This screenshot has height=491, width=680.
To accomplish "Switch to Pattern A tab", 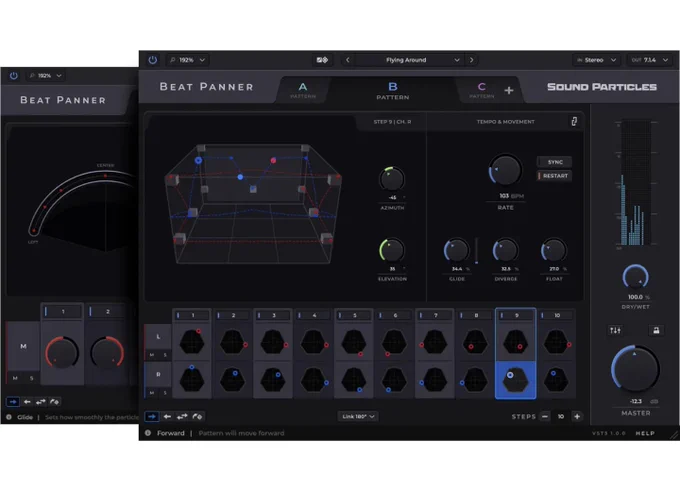I will tap(303, 90).
